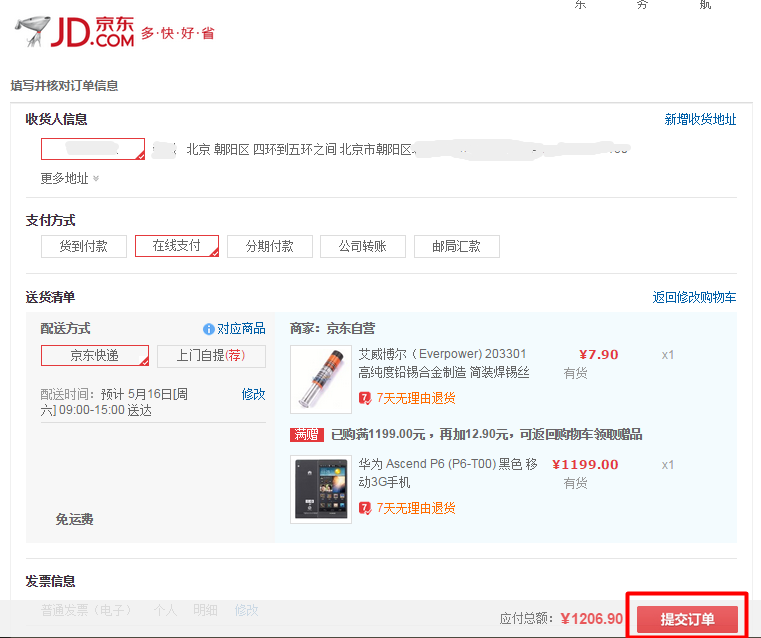This screenshot has height=638, width=761.
Task: Expand 更多地址 address list
Action: click(69, 179)
